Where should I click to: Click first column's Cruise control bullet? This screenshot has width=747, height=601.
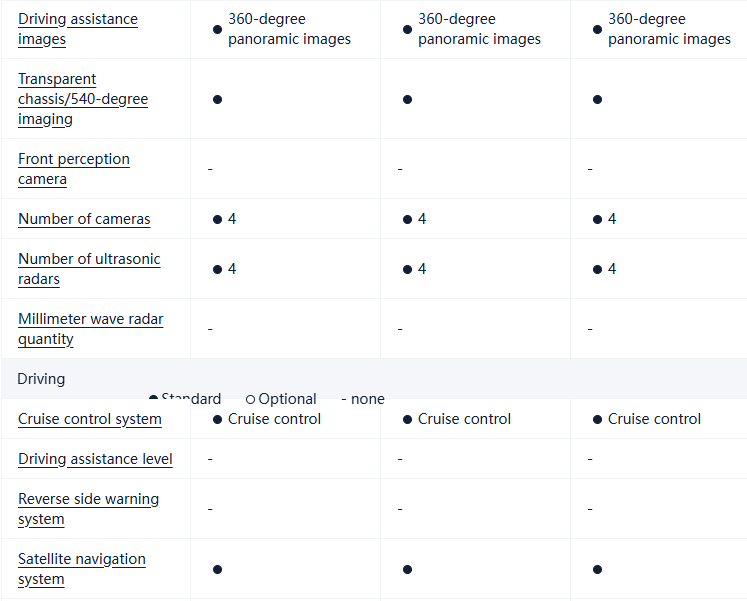pyautogui.click(x=217, y=419)
